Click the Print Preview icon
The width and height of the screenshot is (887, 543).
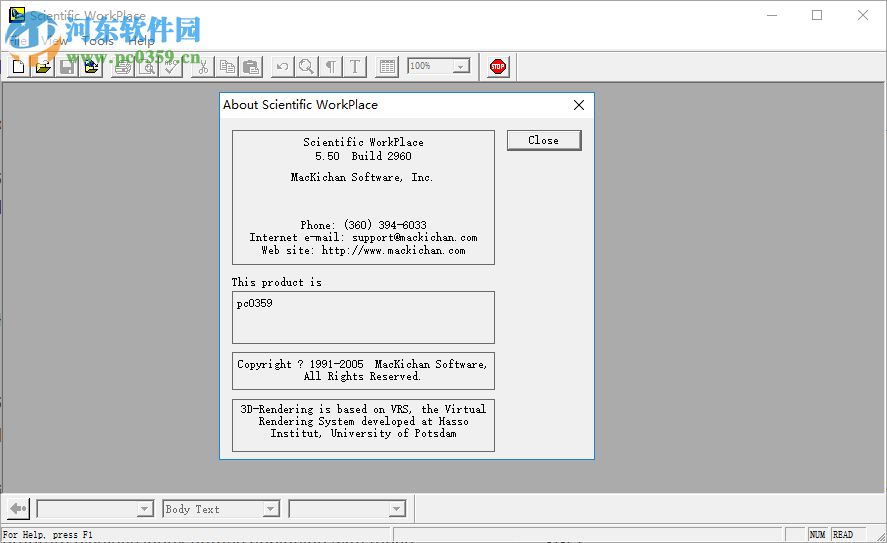pyautogui.click(x=147, y=67)
